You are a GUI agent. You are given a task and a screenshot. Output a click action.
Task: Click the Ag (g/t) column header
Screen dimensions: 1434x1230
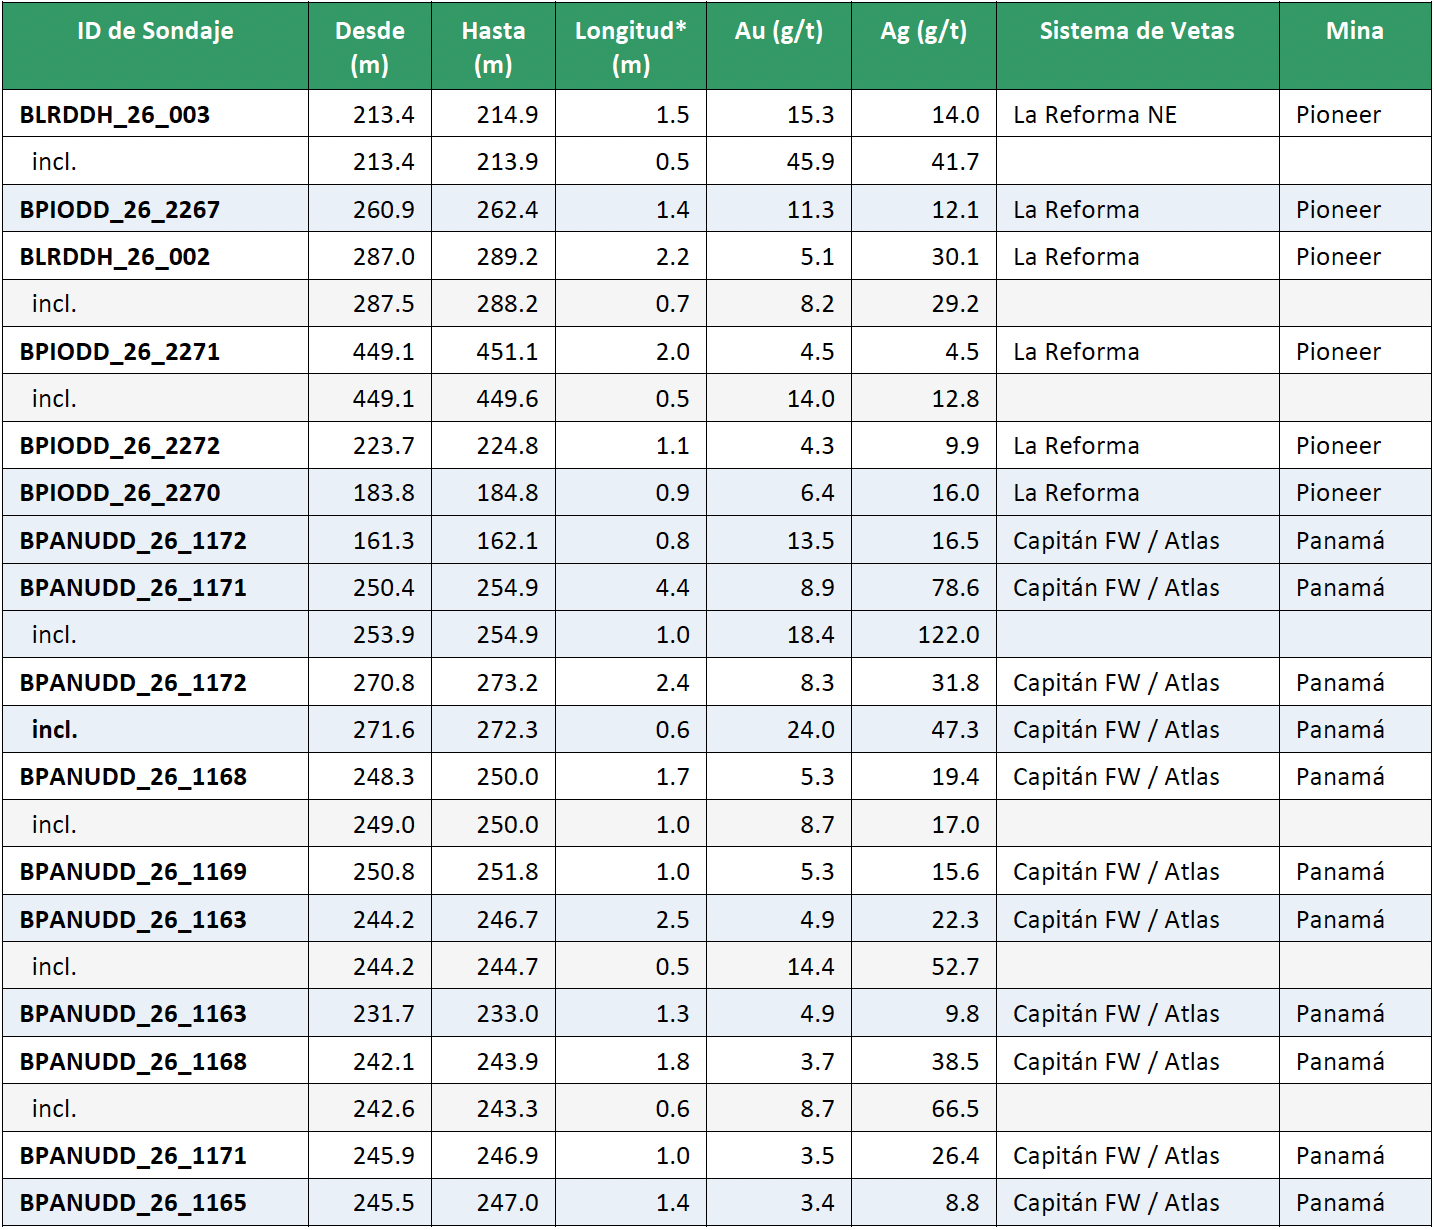[x=923, y=46]
